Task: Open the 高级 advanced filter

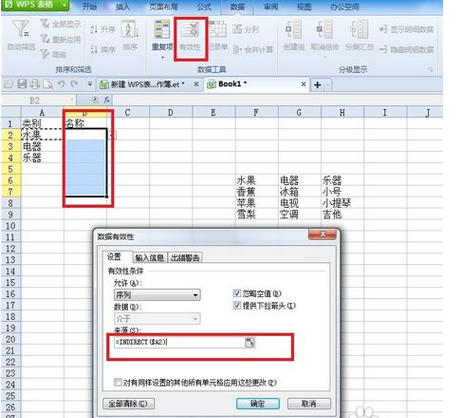Action: (x=53, y=54)
